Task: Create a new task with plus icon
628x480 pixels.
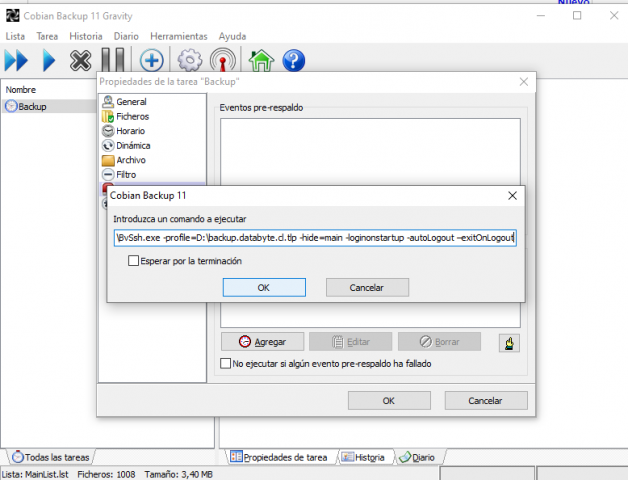Action: click(x=151, y=61)
